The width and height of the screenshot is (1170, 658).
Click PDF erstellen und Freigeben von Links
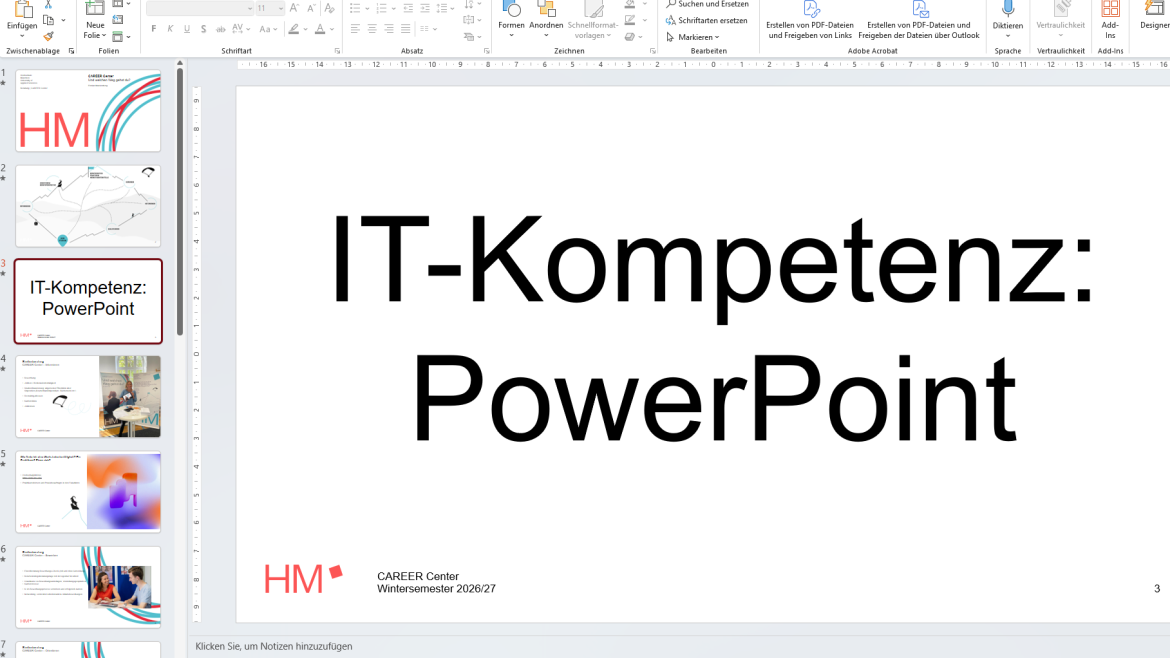coord(810,21)
